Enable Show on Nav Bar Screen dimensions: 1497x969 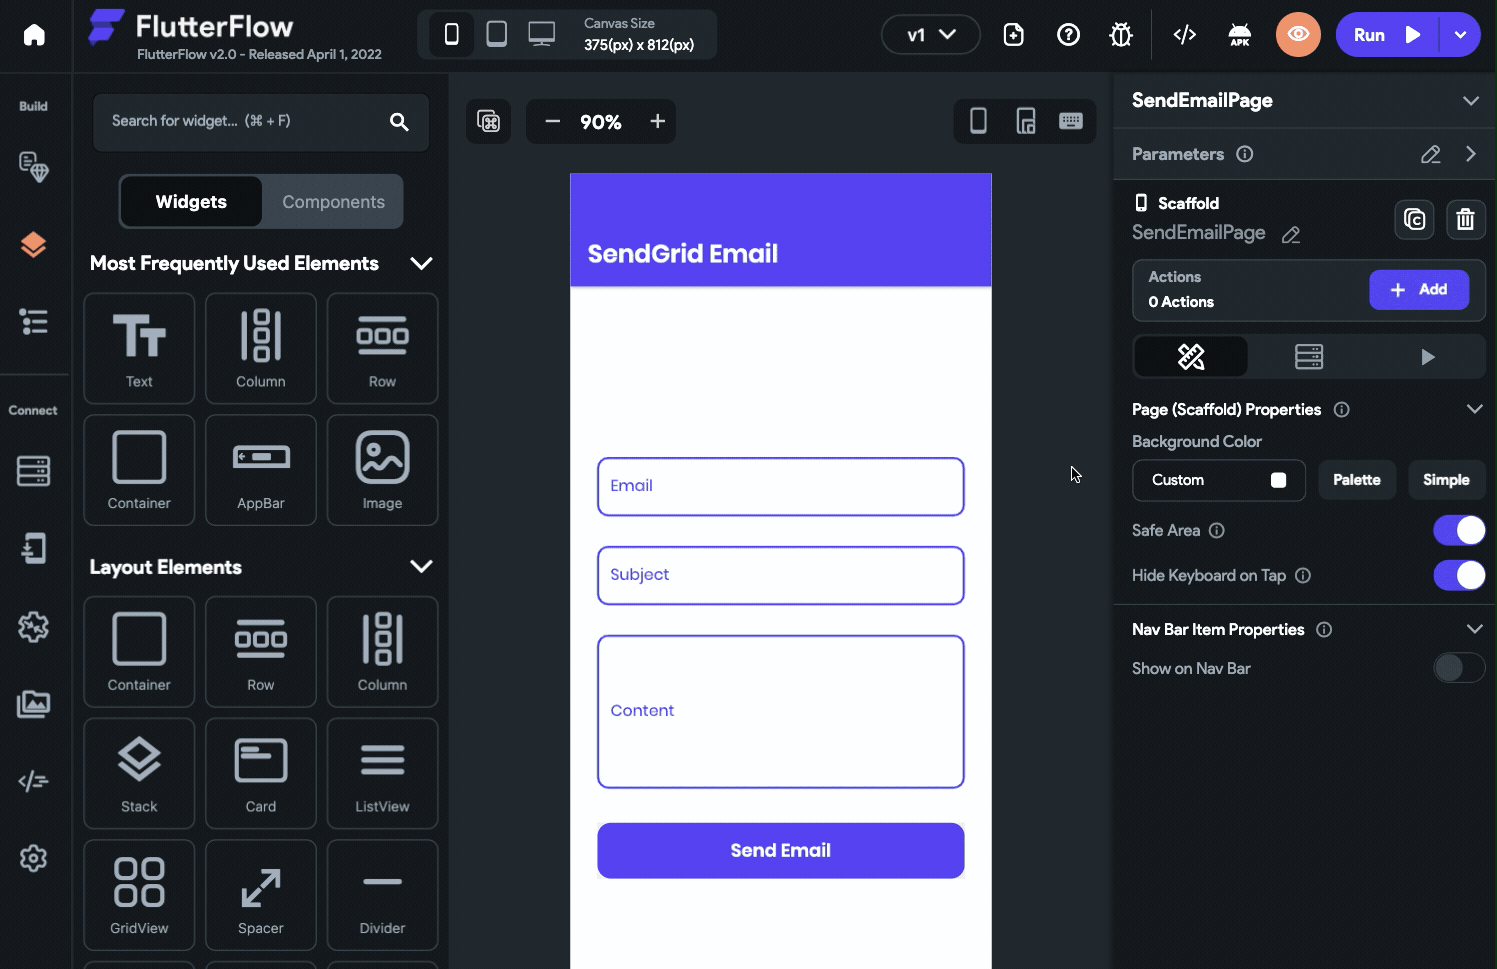click(1458, 668)
